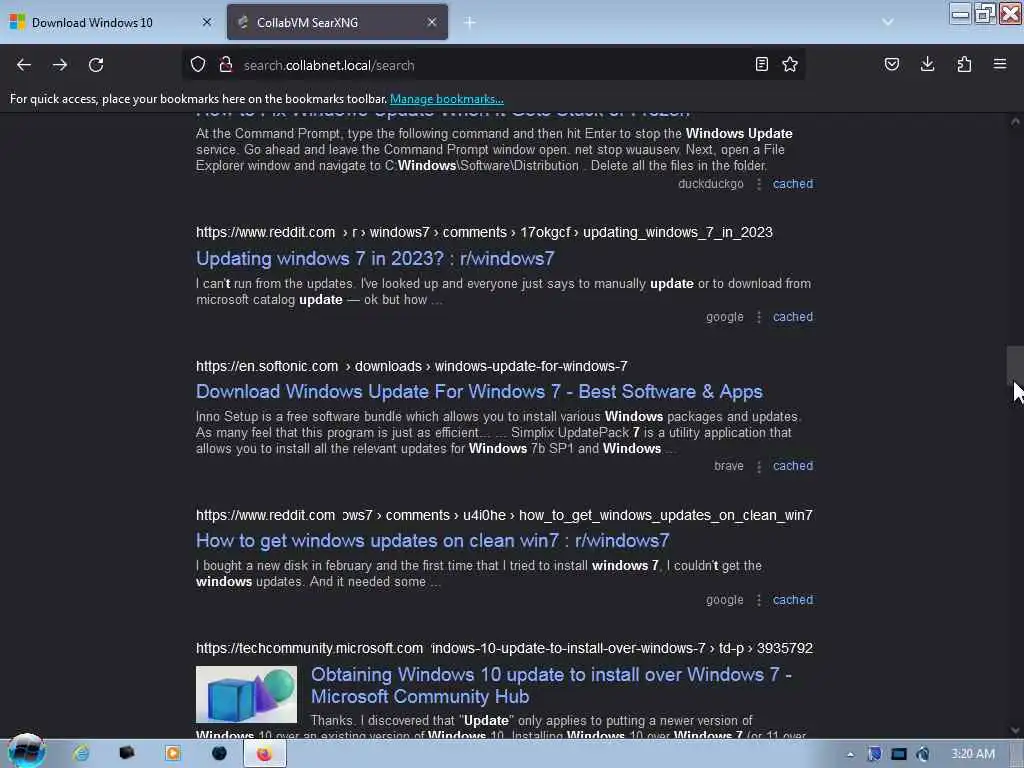
Task: Open the Windows Start menu
Action: pos(26,752)
